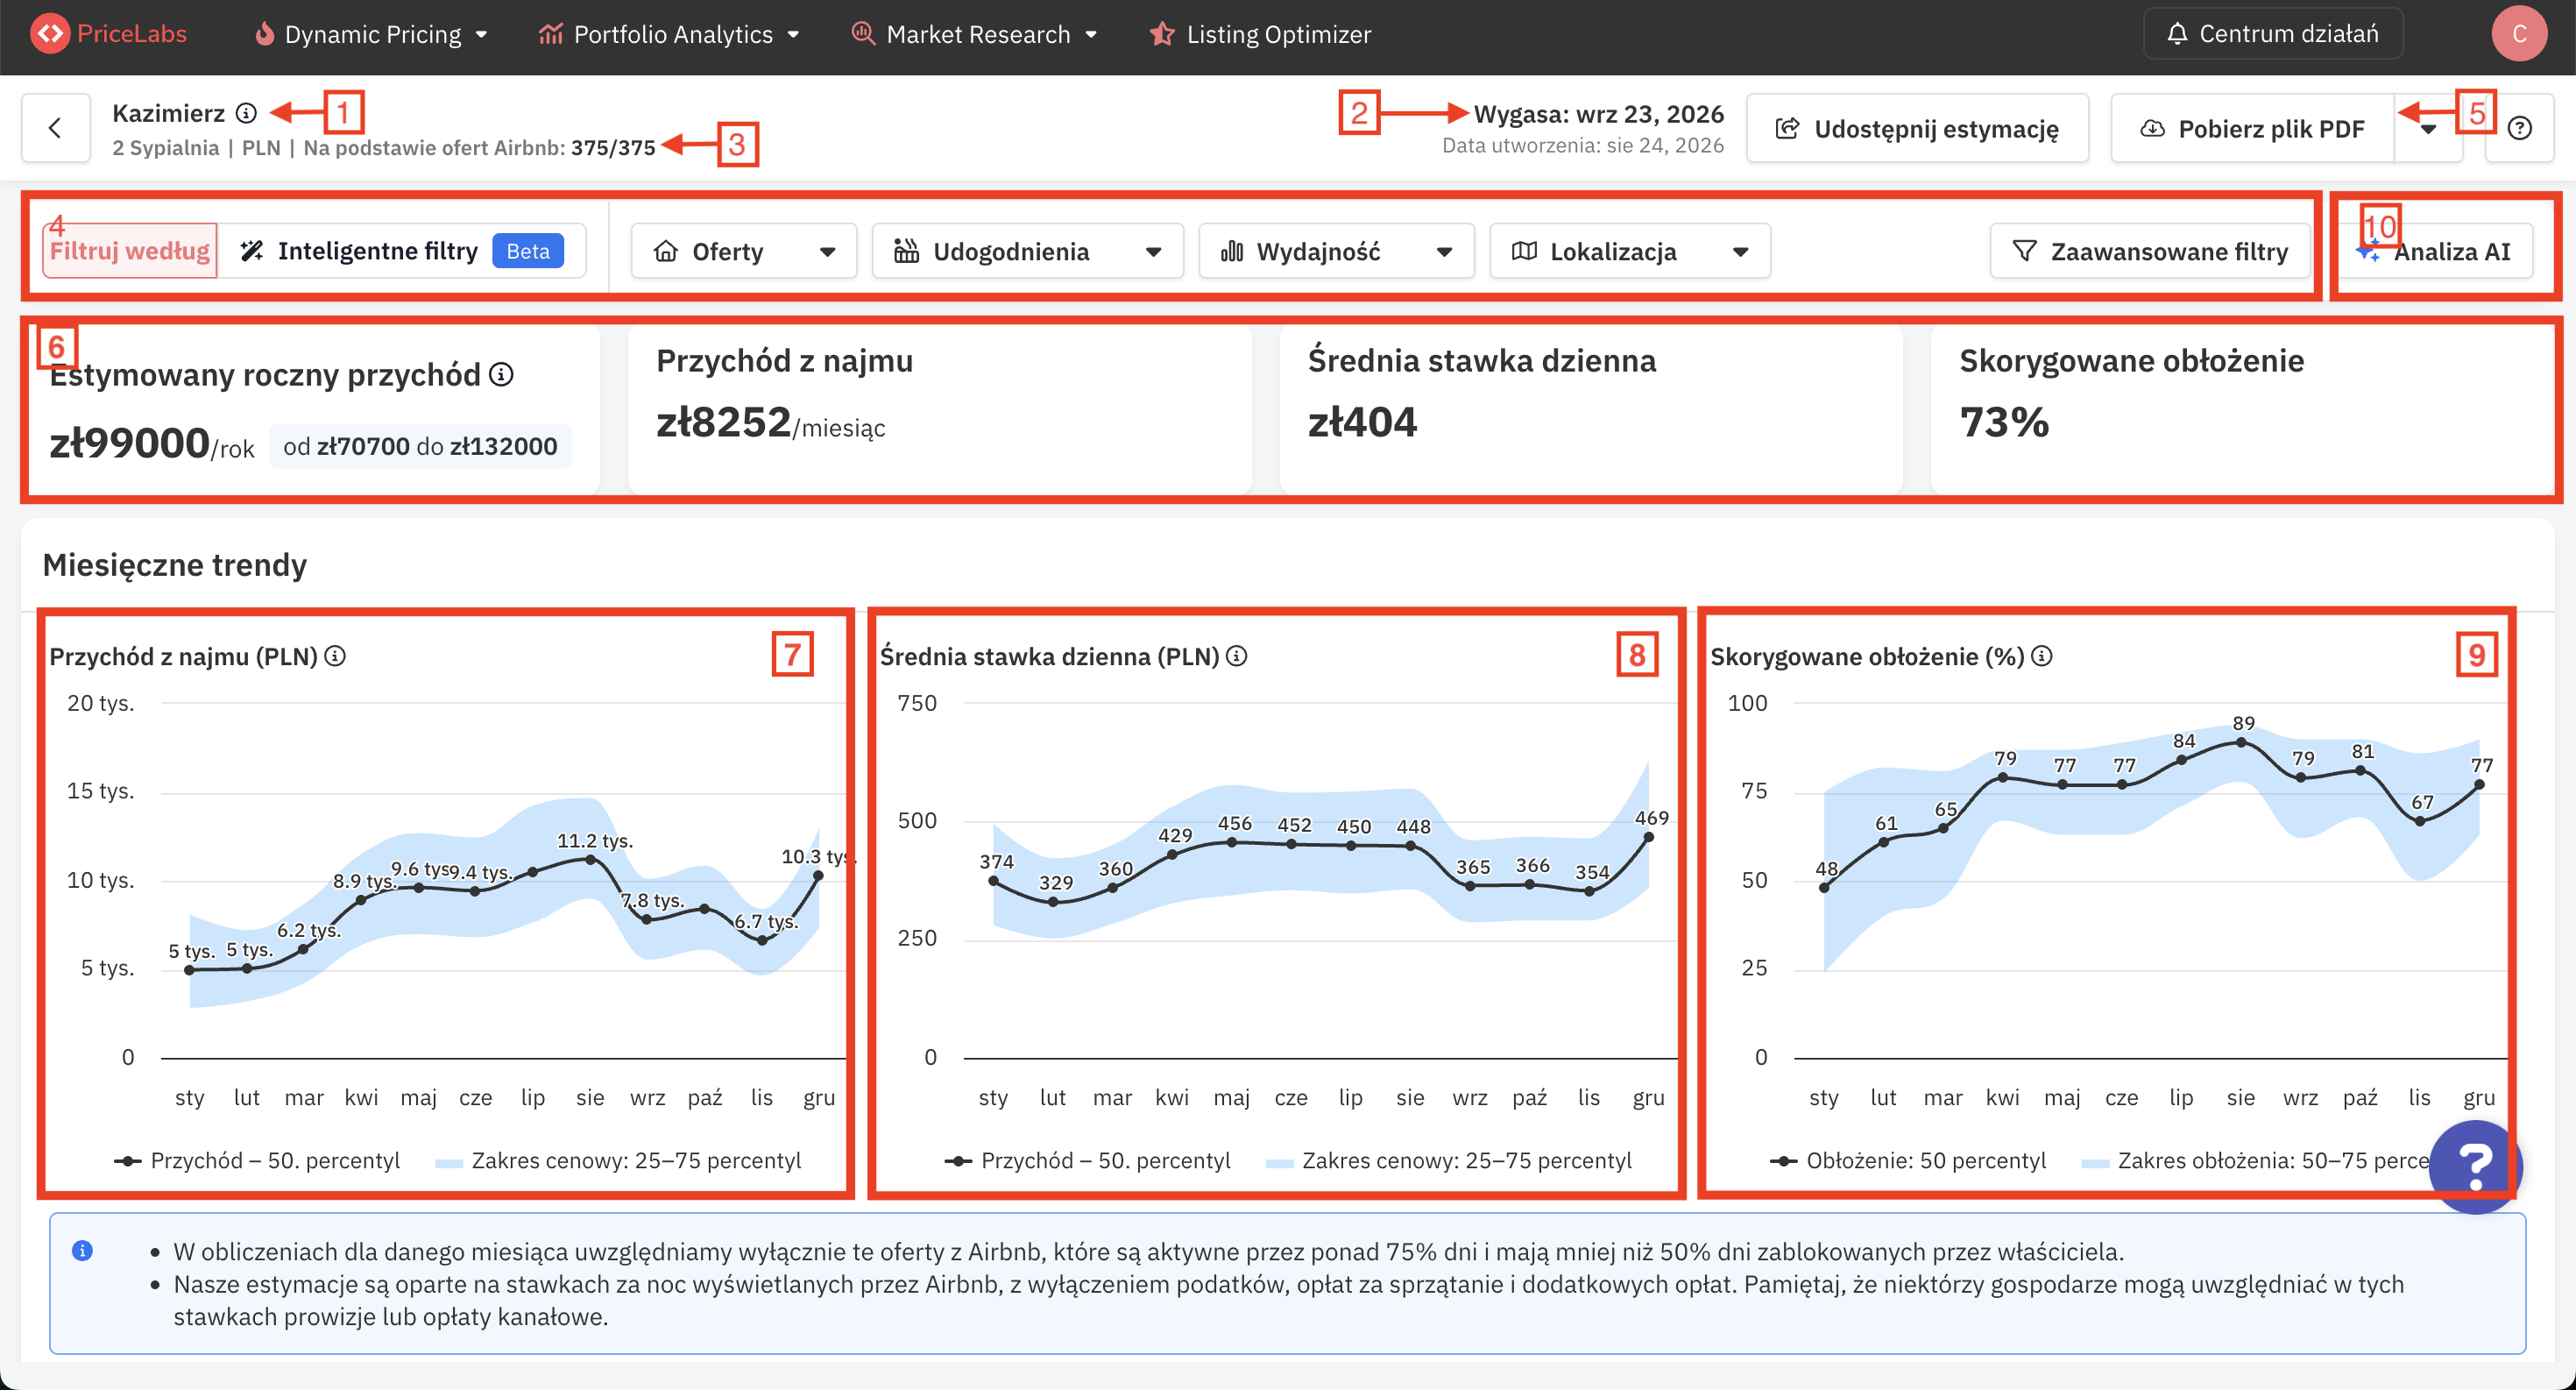Expand the Udogodnienia filter dropdown
Screen dimensions: 2576x1390
(x=1027, y=251)
